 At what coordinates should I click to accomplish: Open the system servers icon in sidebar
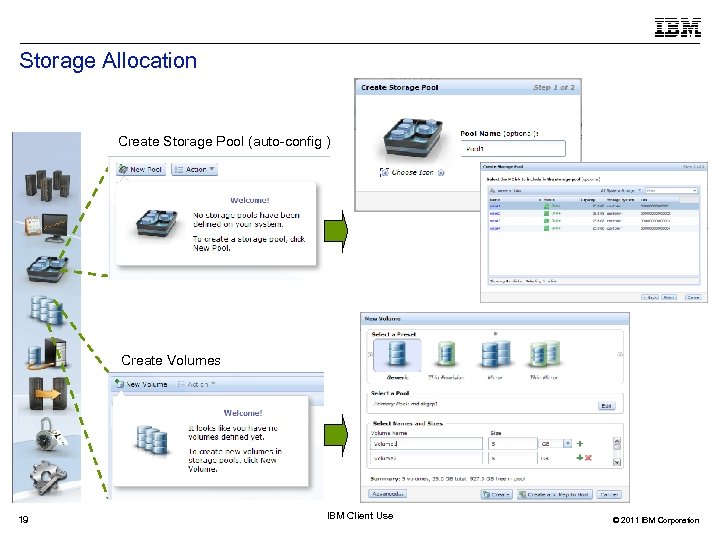point(47,185)
